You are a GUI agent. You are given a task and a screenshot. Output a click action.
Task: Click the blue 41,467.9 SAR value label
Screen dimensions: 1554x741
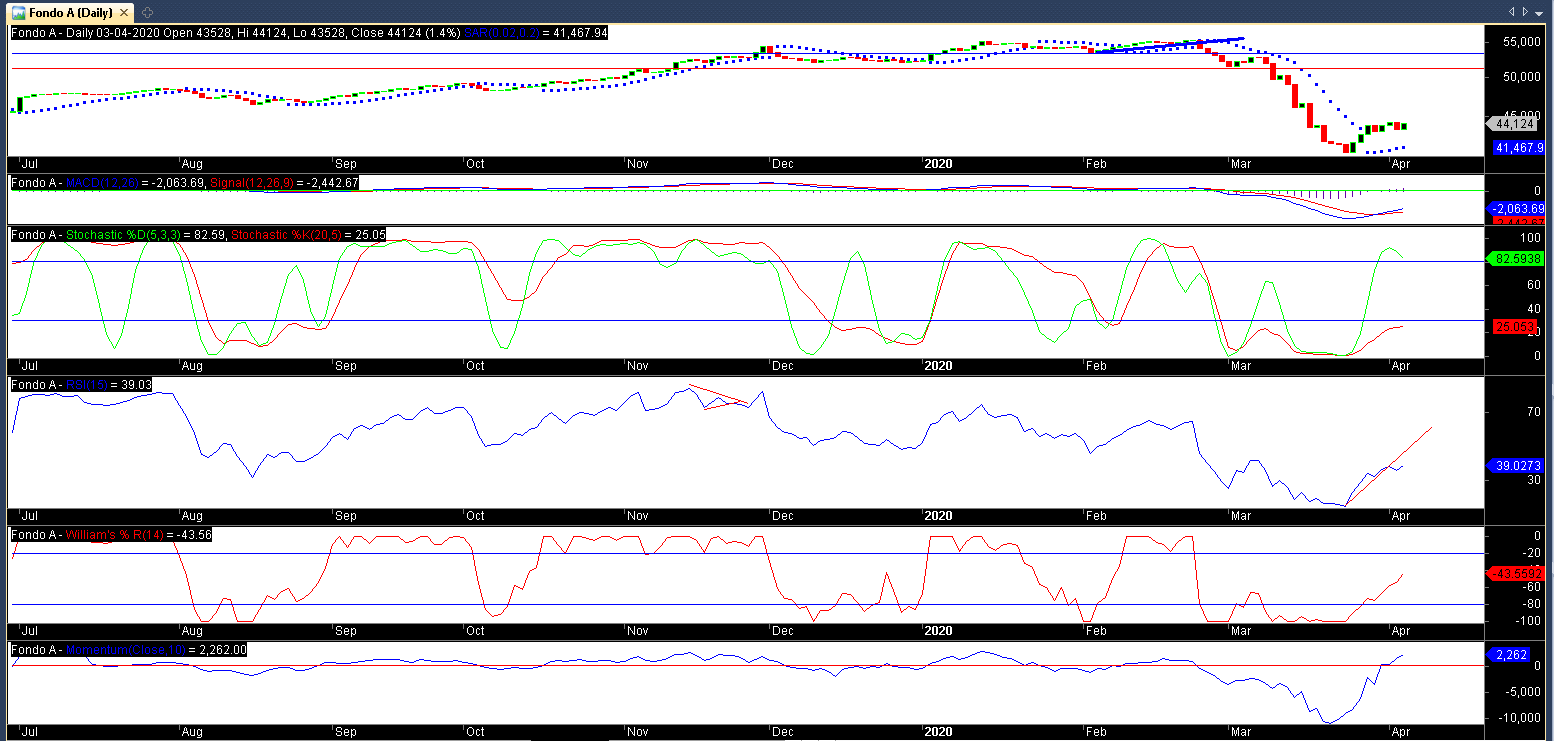(1519, 148)
